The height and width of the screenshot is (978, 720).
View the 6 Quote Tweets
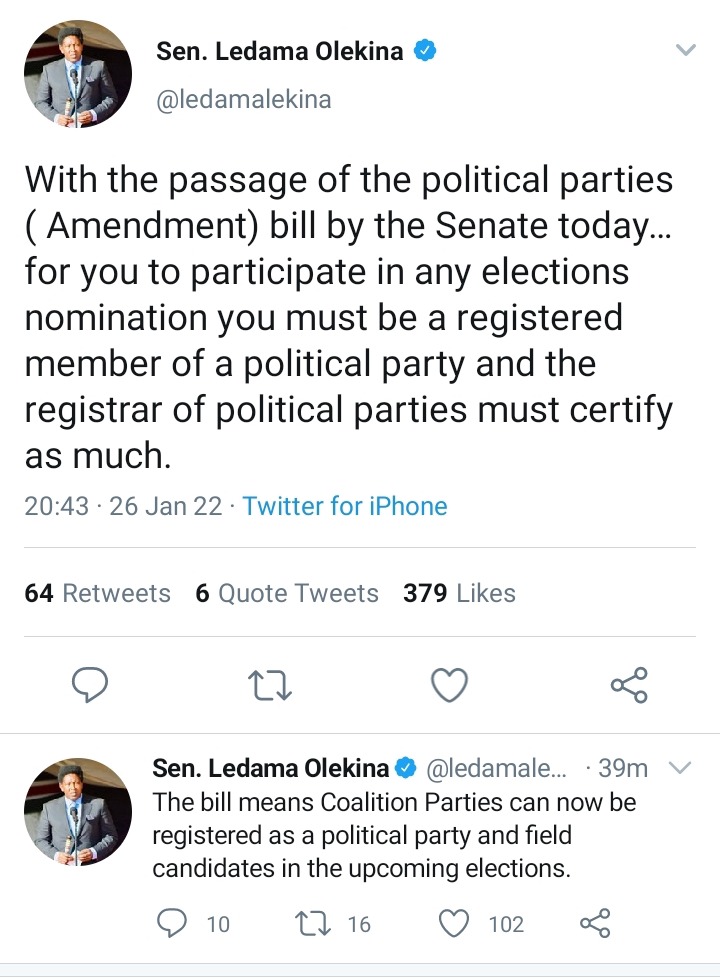click(x=287, y=593)
